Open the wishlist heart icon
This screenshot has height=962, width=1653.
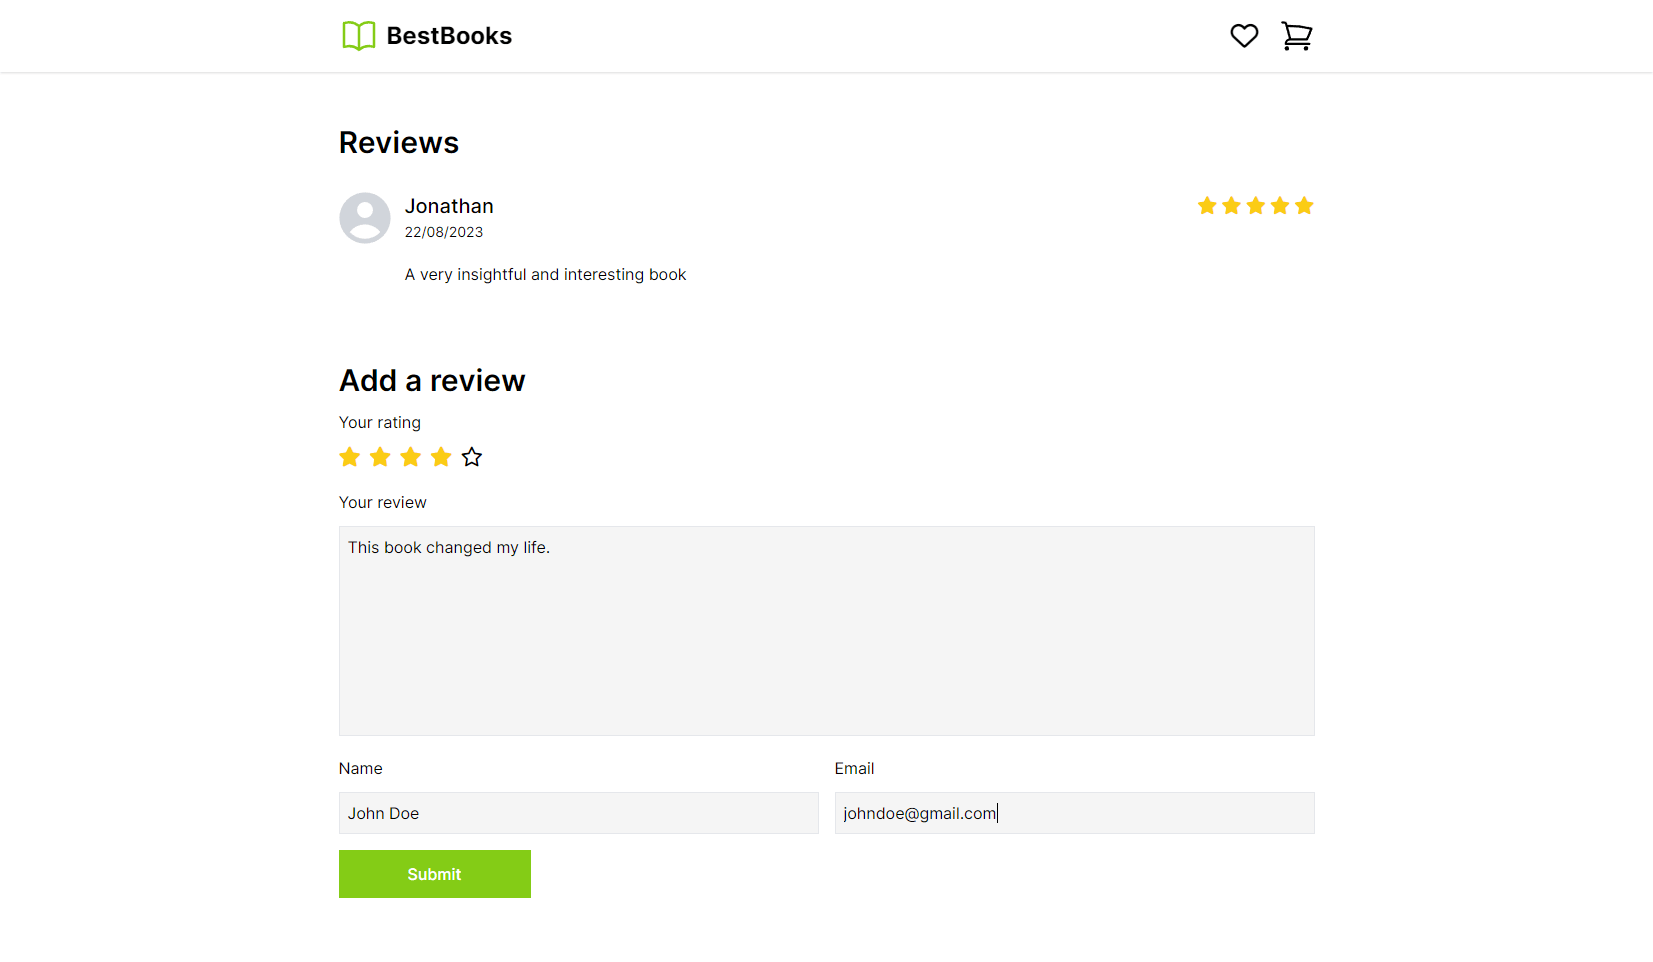click(x=1244, y=36)
